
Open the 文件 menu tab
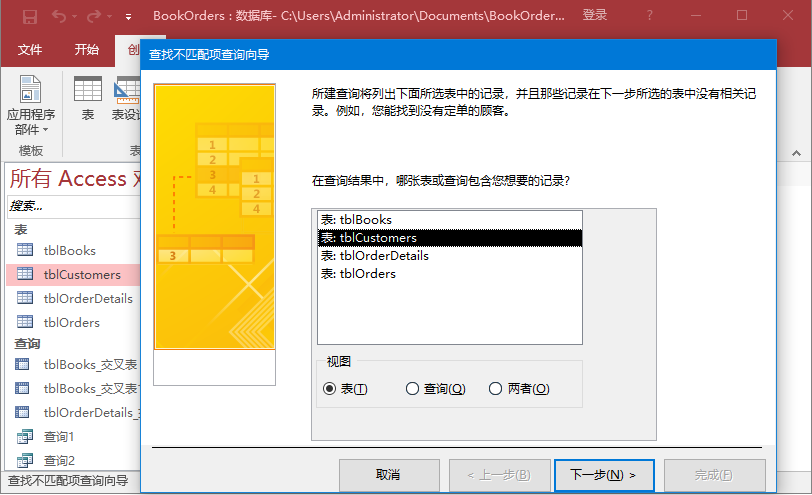click(x=30, y=49)
